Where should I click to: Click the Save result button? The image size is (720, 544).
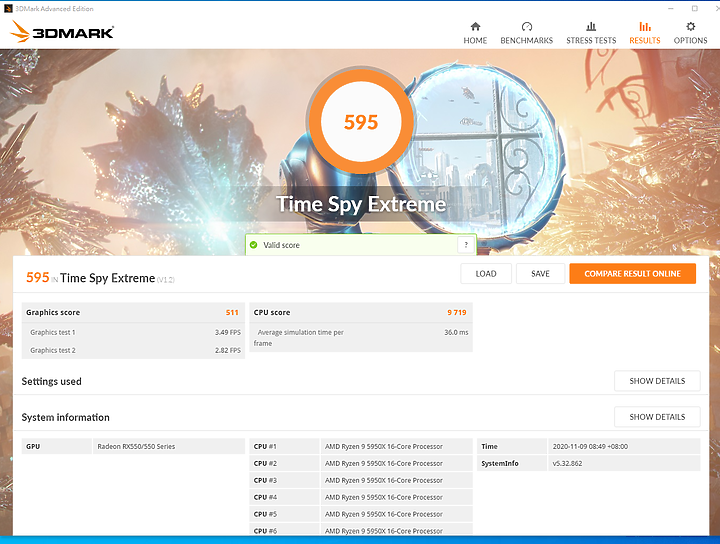[540, 274]
